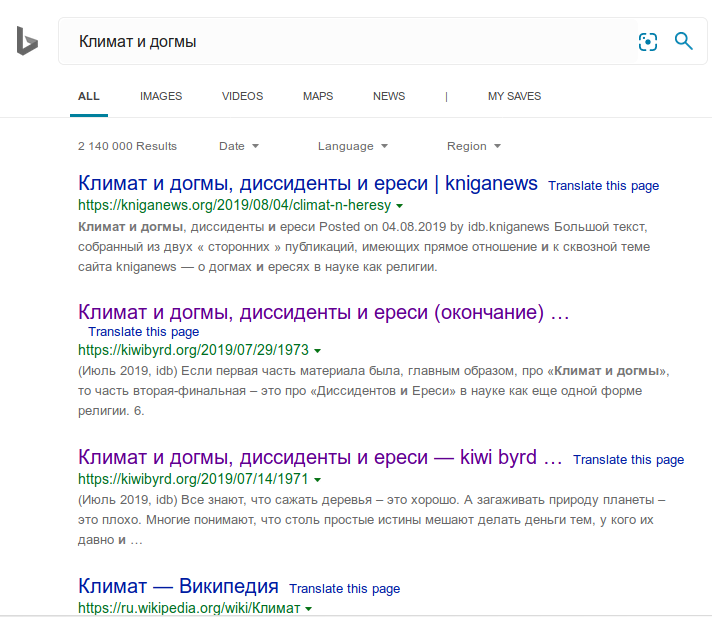Screen dimensions: 712x617
Task: Click the Bing logo icon
Action: [x=27, y=41]
